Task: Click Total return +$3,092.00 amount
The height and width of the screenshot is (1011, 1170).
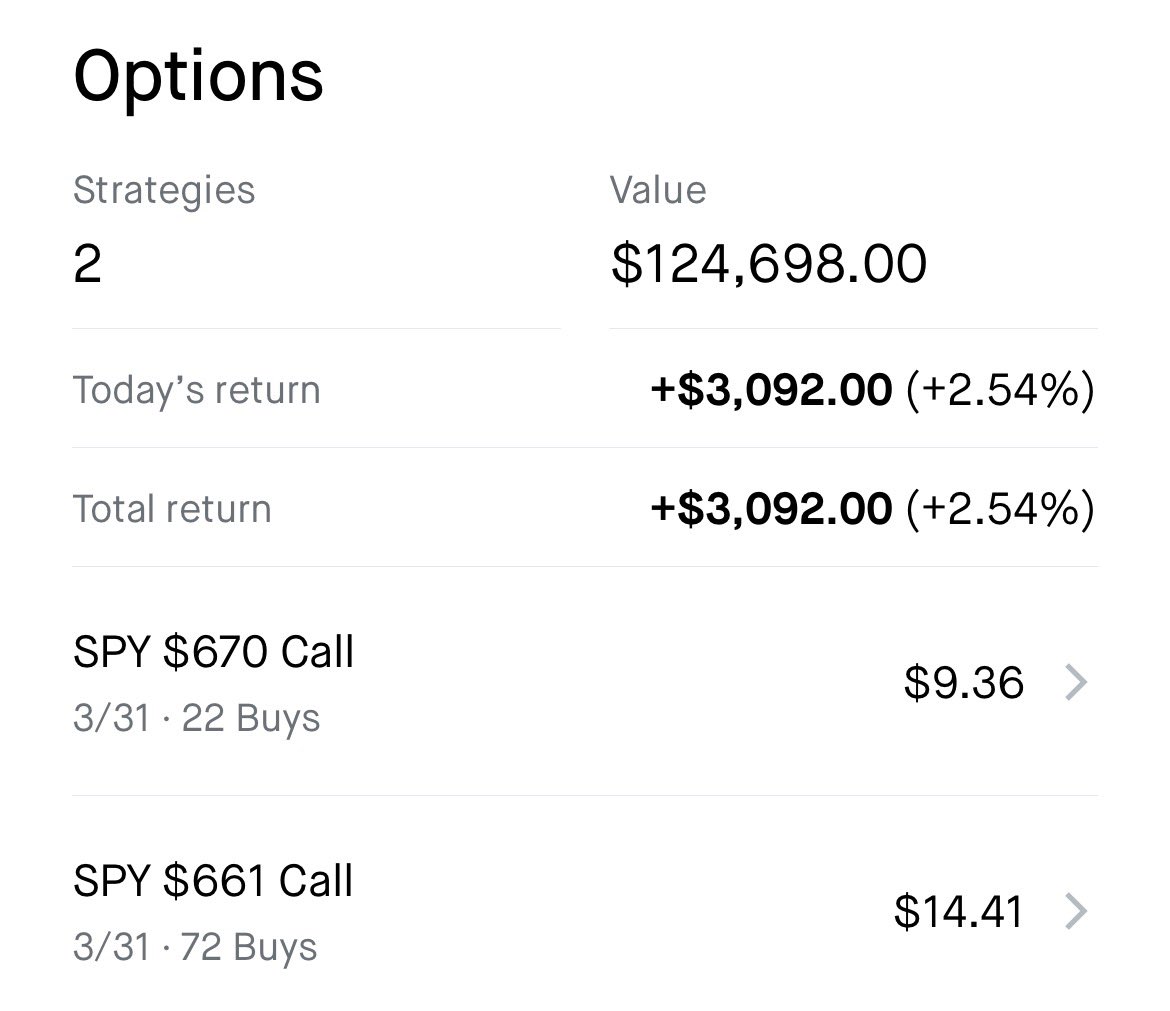Action: [771, 509]
